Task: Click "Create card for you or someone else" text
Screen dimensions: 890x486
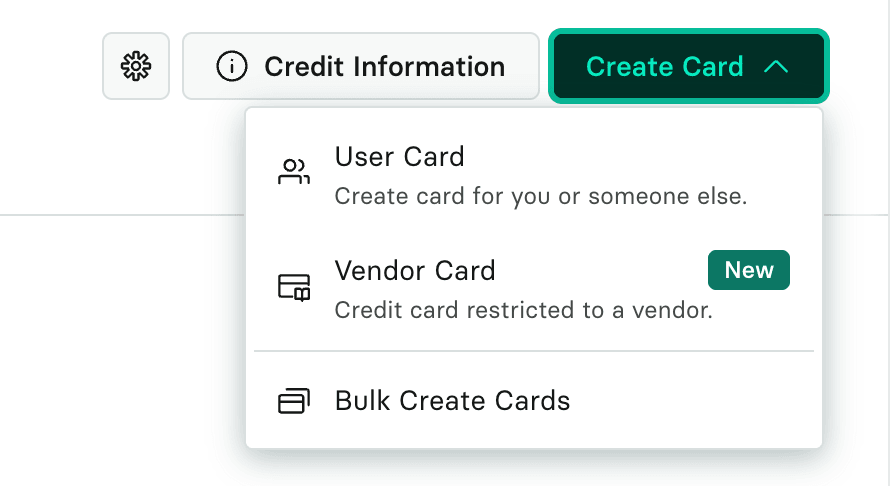Action: tap(541, 196)
